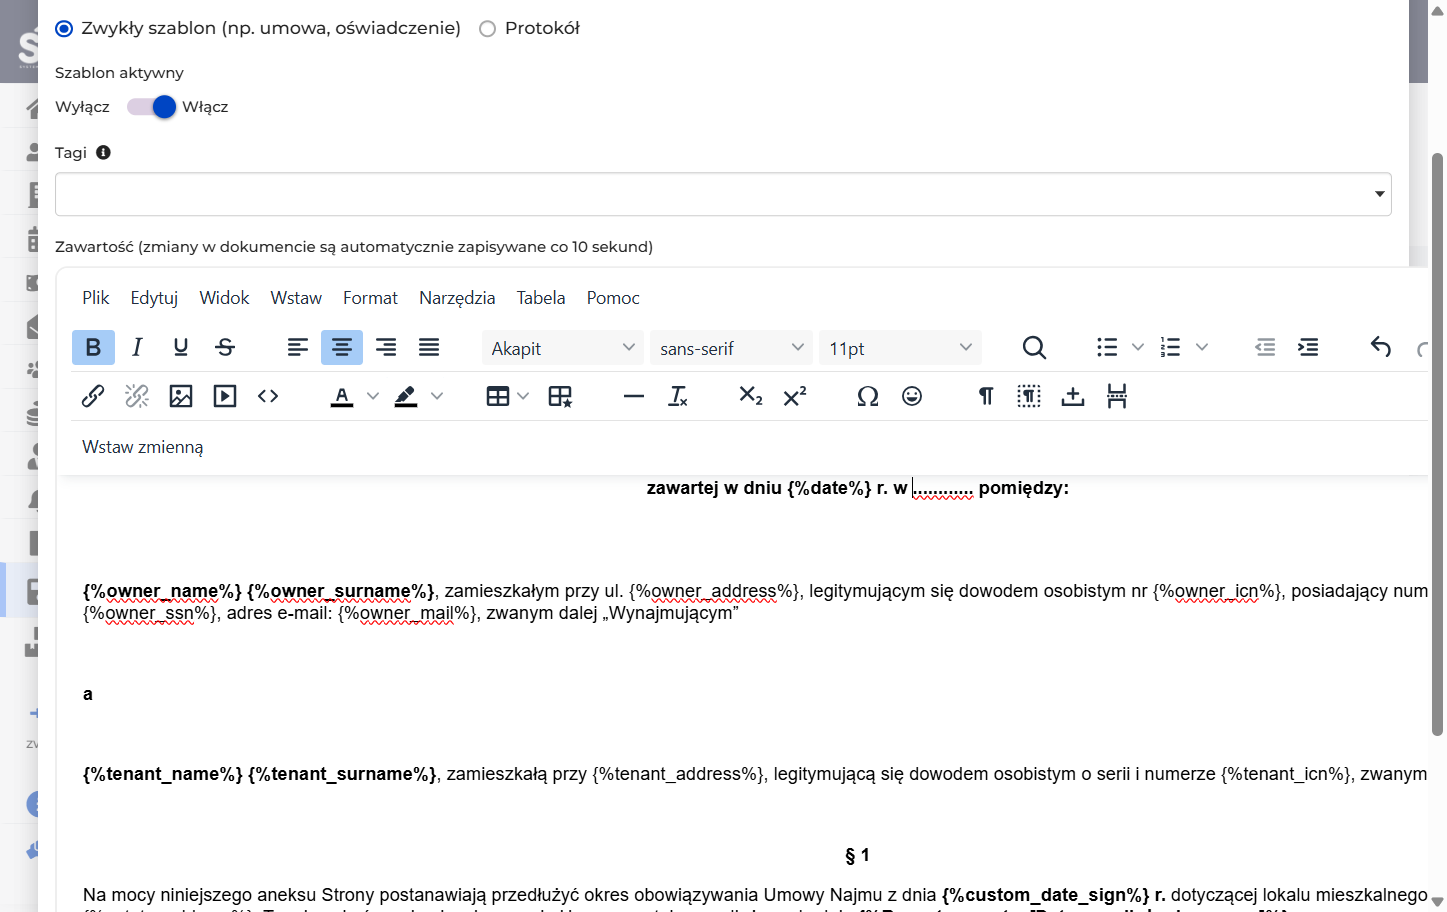Select the Zwykły szablon radio option
Image resolution: width=1447 pixels, height=912 pixels.
[x=64, y=28]
